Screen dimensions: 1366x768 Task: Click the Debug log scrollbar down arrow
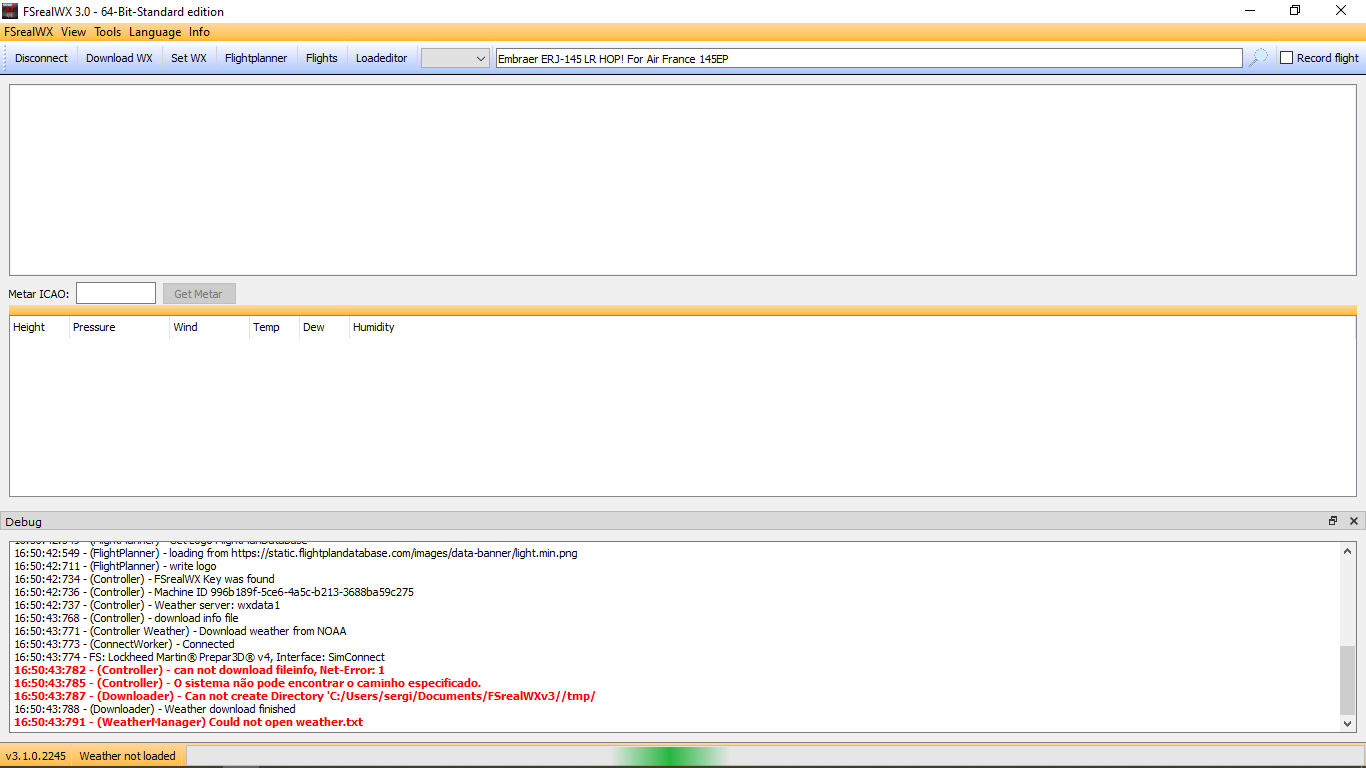coord(1347,723)
